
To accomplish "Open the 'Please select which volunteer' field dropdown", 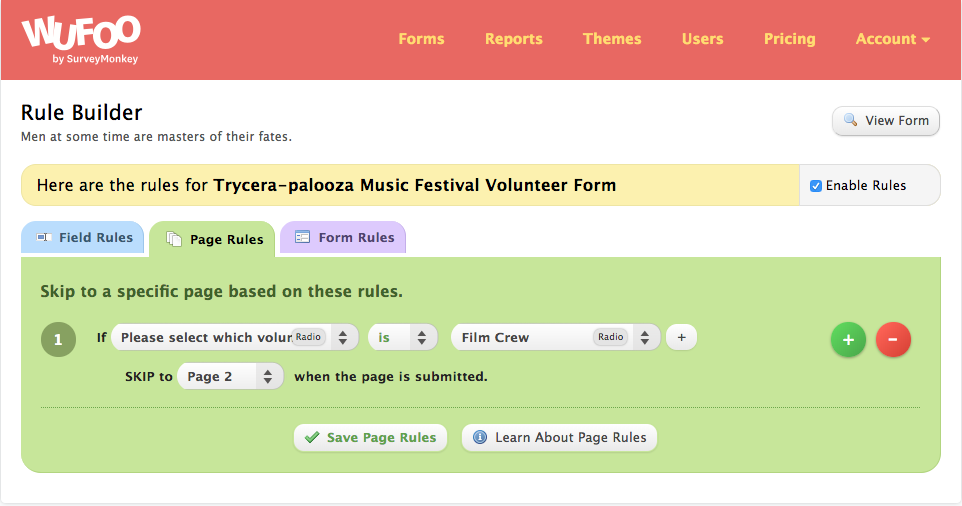I will point(235,337).
